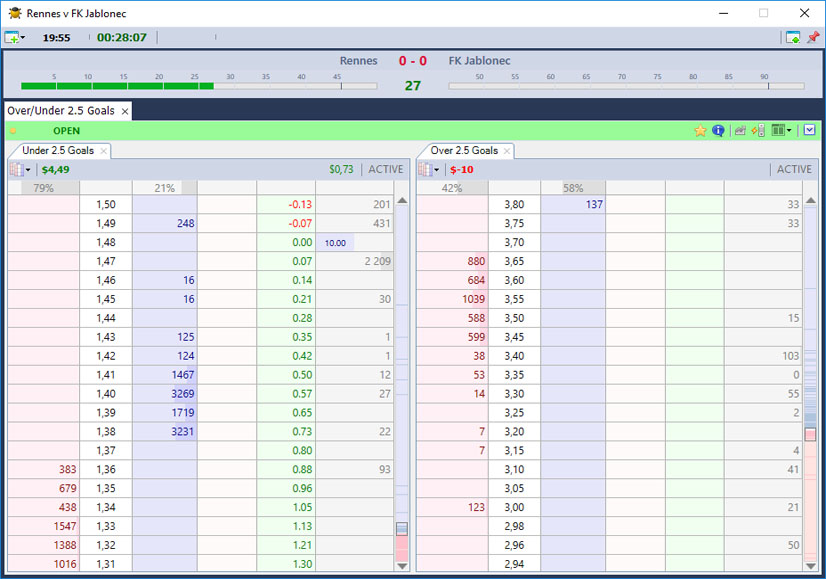Click price 1,45 on Under ladder
Image resolution: width=826 pixels, height=579 pixels.
[x=106, y=299]
